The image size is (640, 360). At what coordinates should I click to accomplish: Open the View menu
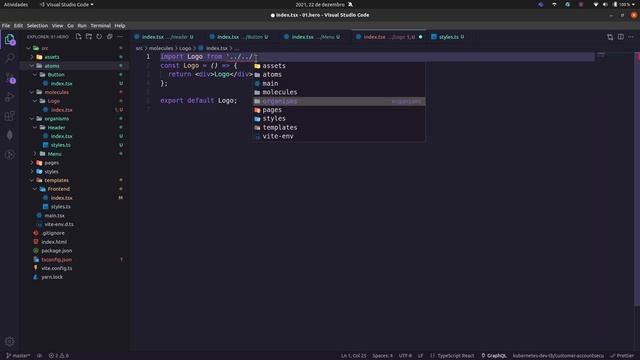point(58,25)
